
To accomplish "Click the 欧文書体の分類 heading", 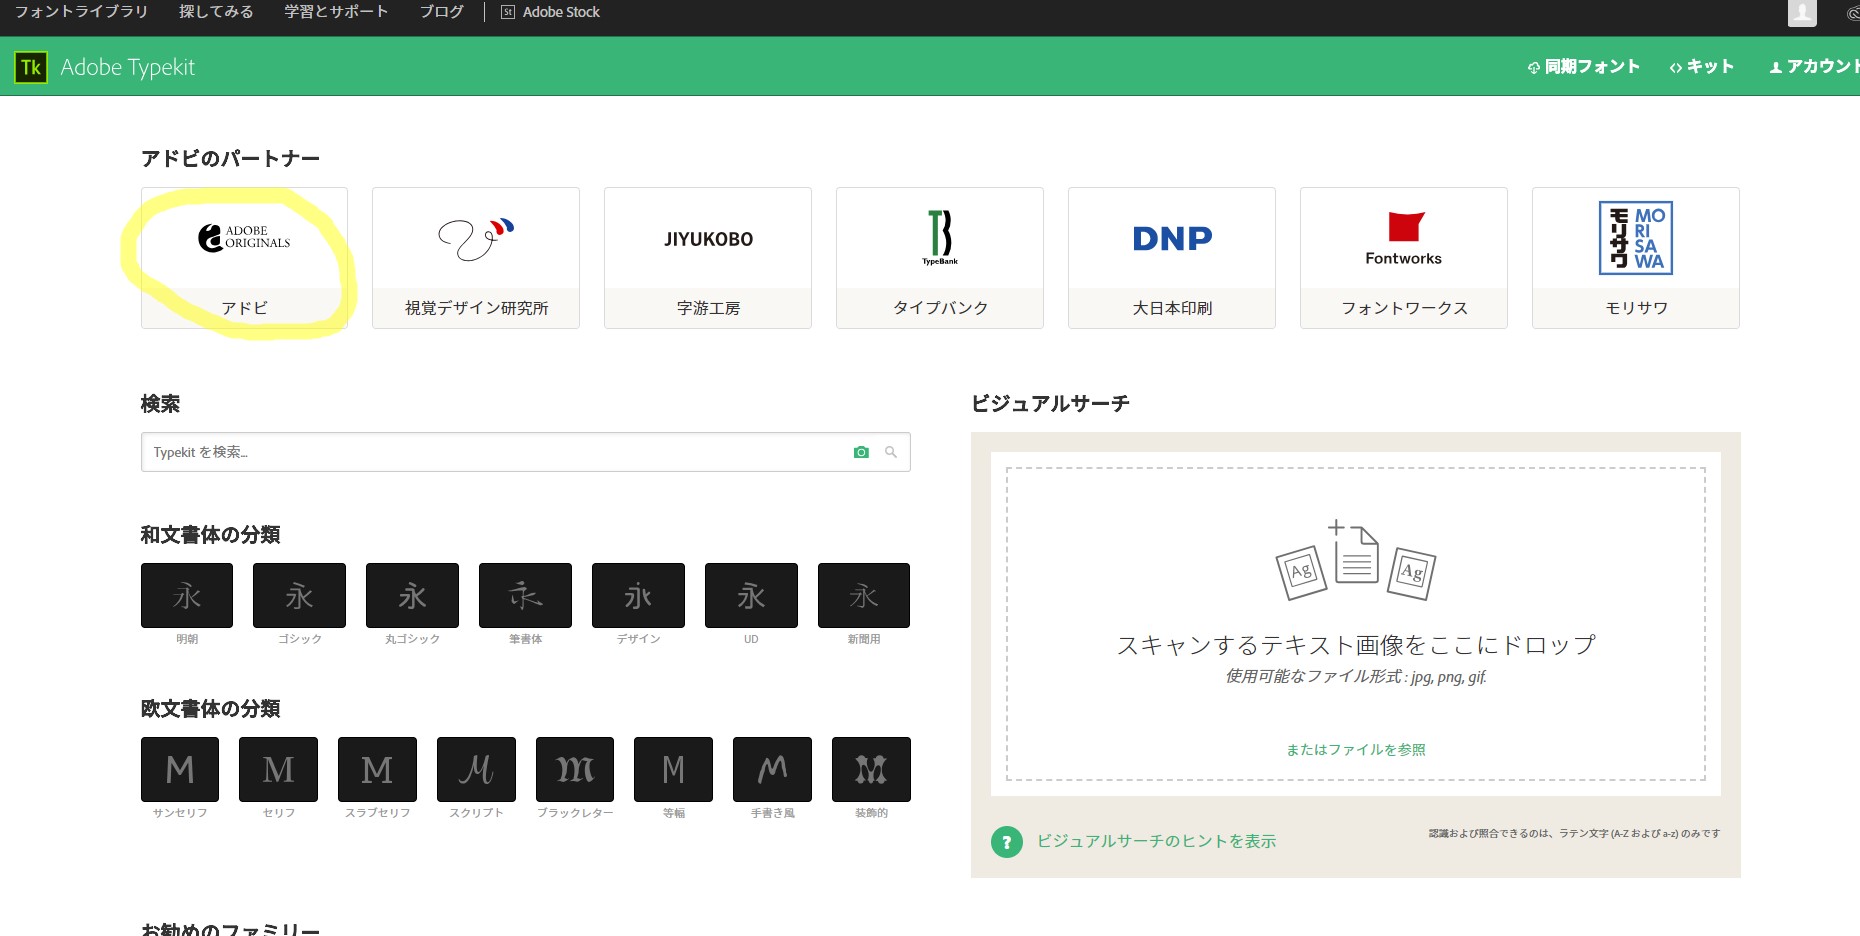I will 210,708.
